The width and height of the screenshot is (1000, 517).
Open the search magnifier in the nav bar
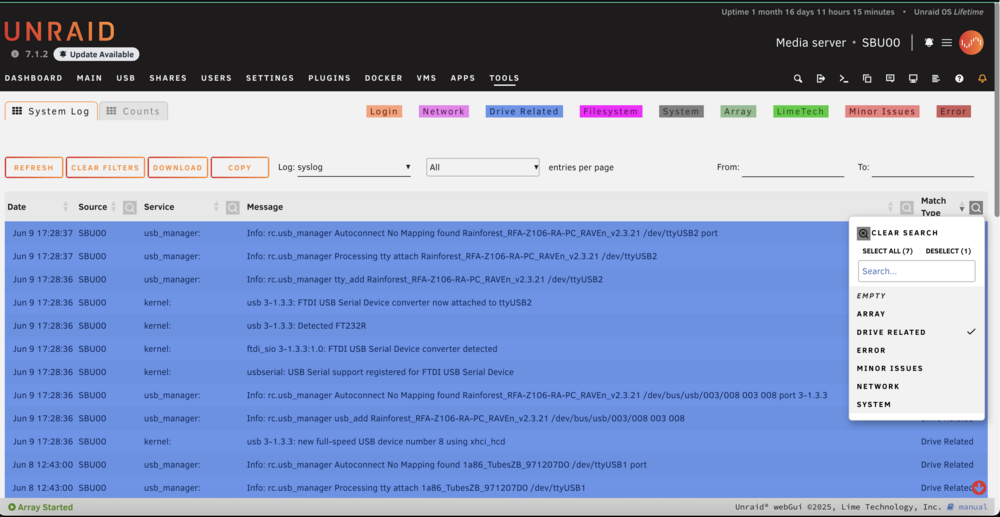798,78
